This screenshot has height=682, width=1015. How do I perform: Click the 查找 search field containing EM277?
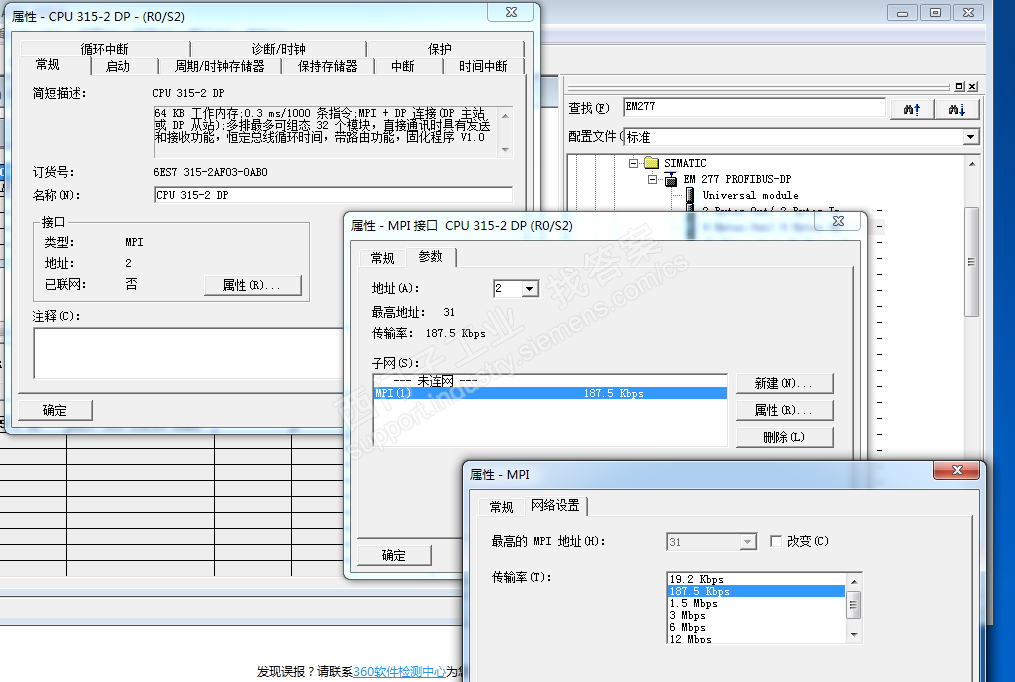coord(754,107)
